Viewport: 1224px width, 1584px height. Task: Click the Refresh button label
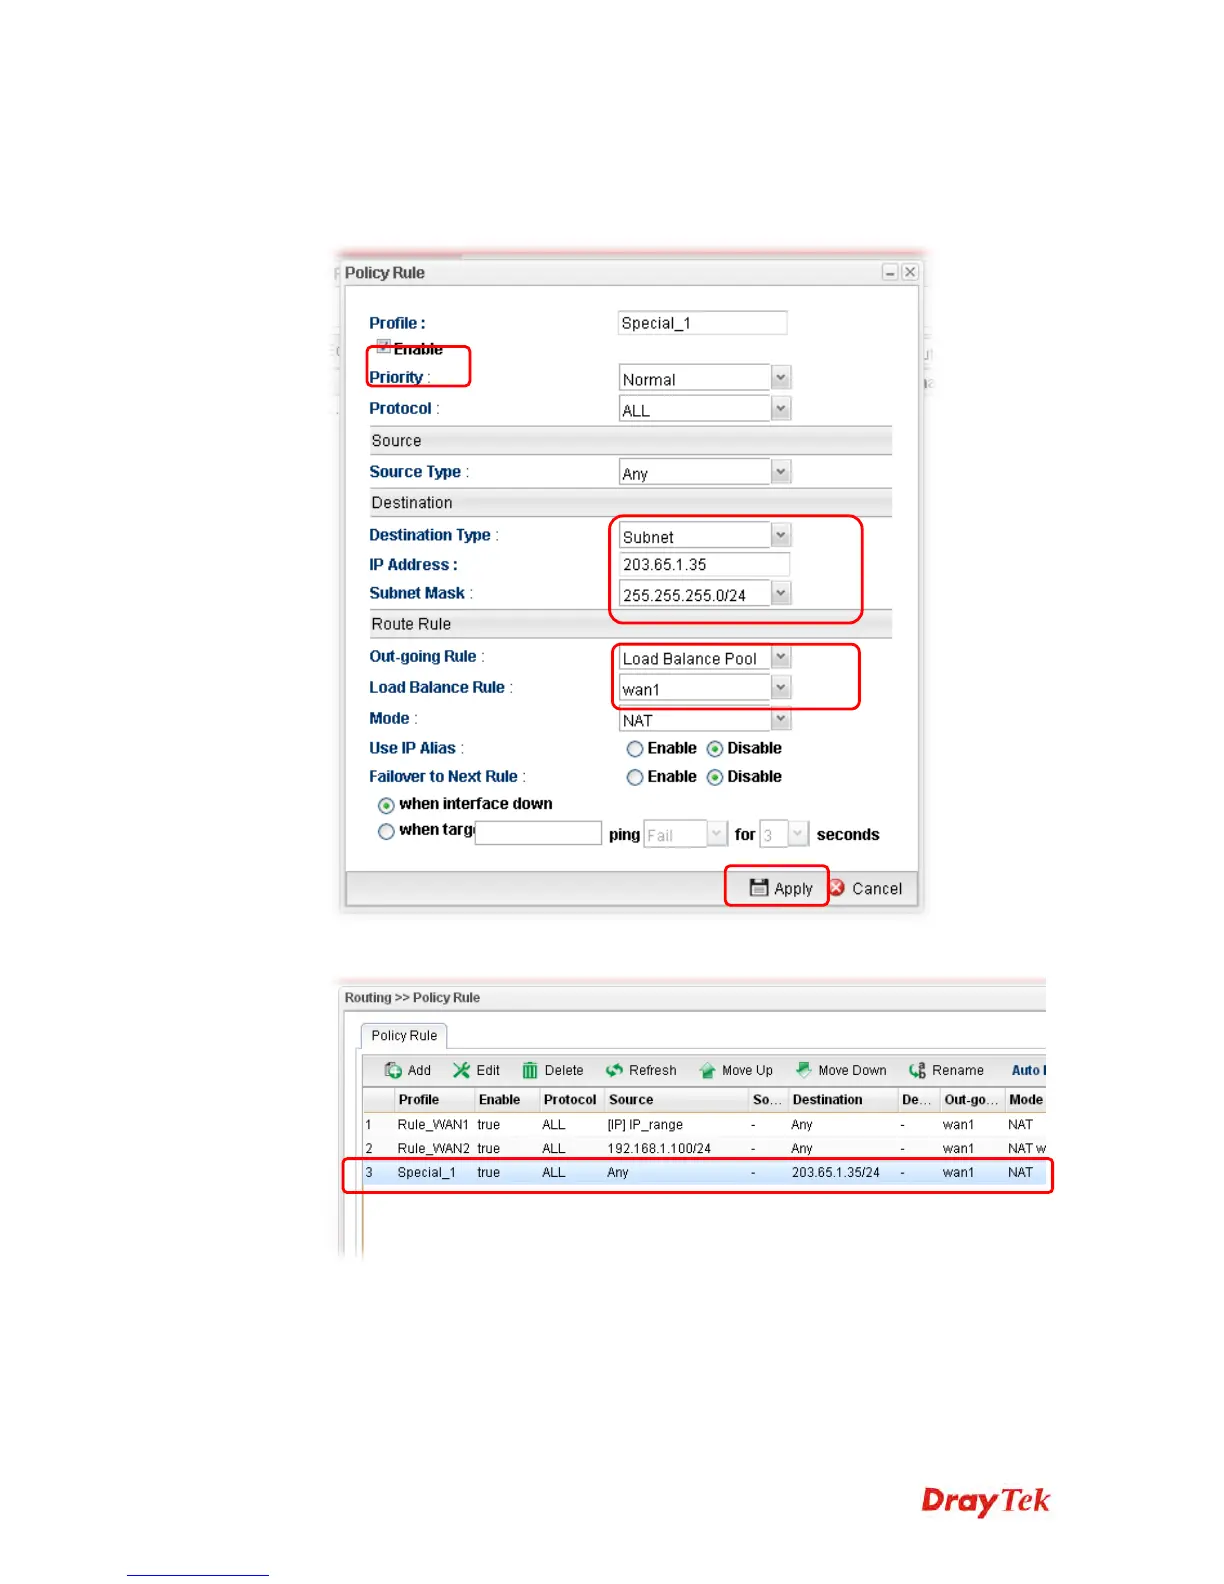pos(653,1070)
